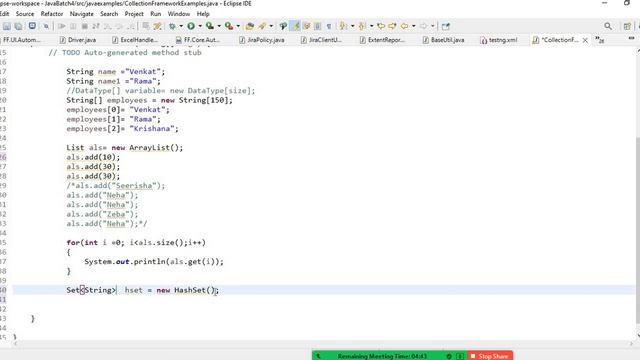This screenshot has width=640, height=360.
Task: Close the CollectionF... editor tab
Action: [585, 40]
